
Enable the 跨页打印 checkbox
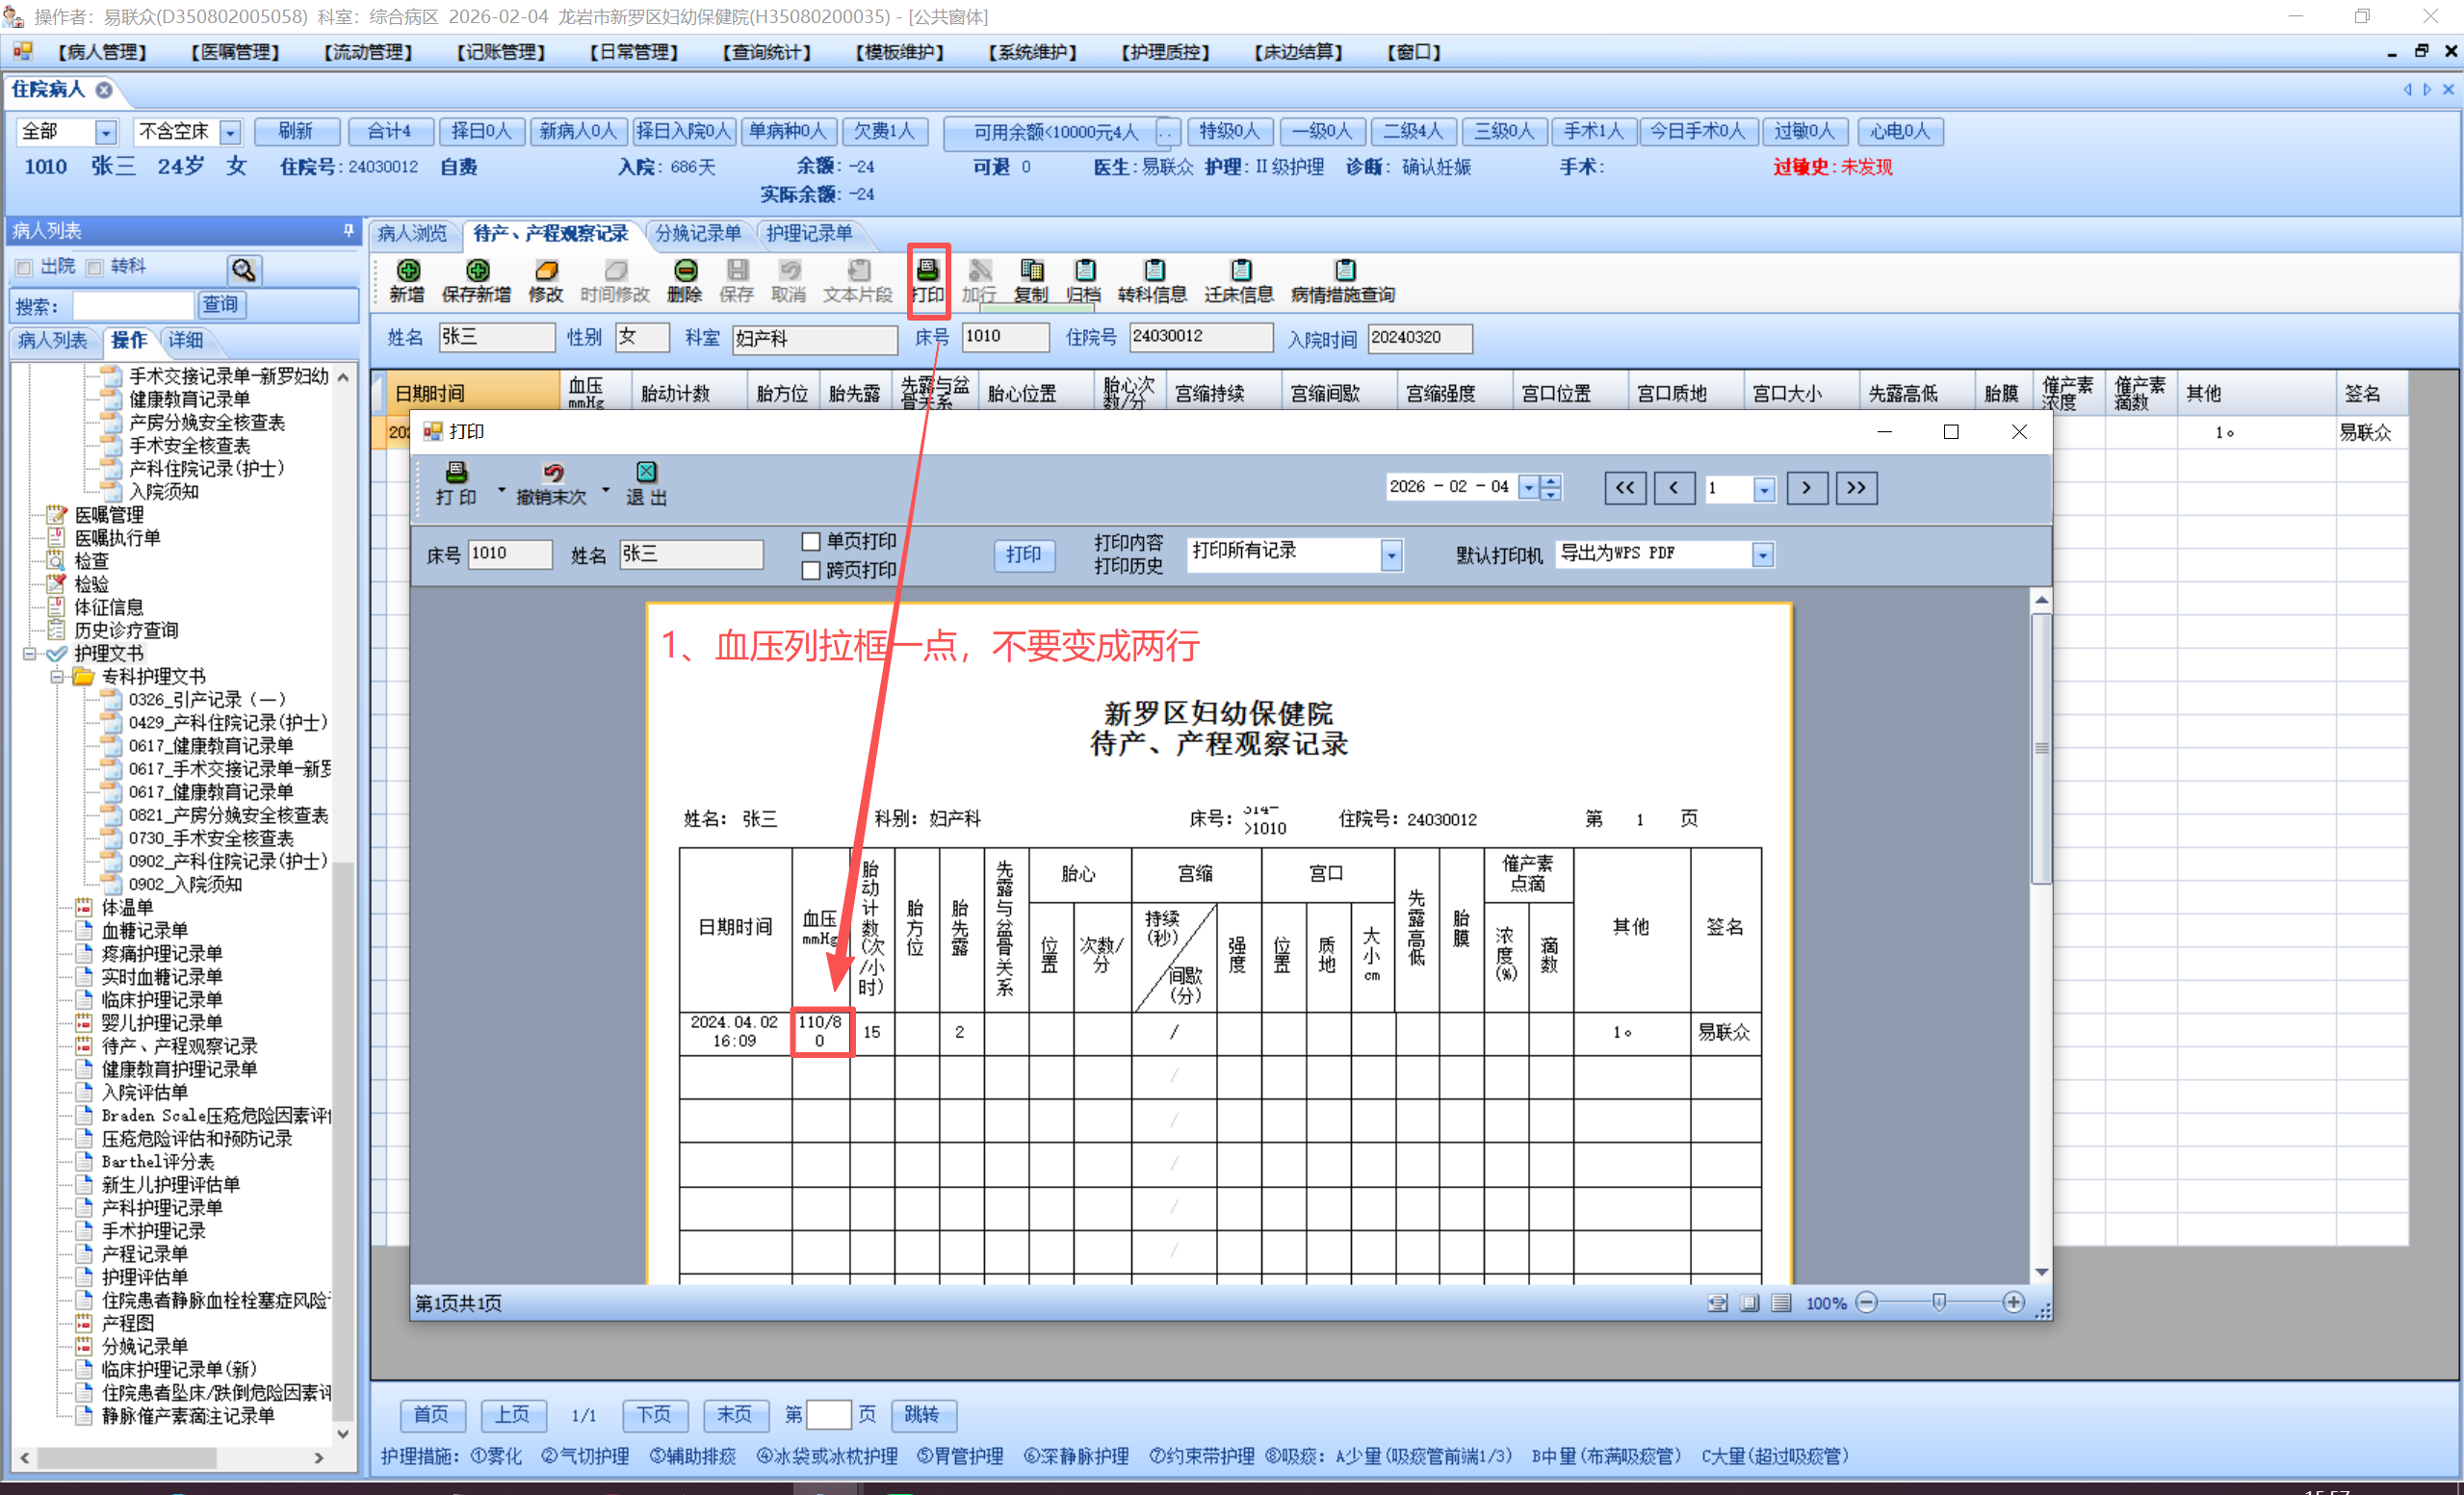(x=811, y=571)
